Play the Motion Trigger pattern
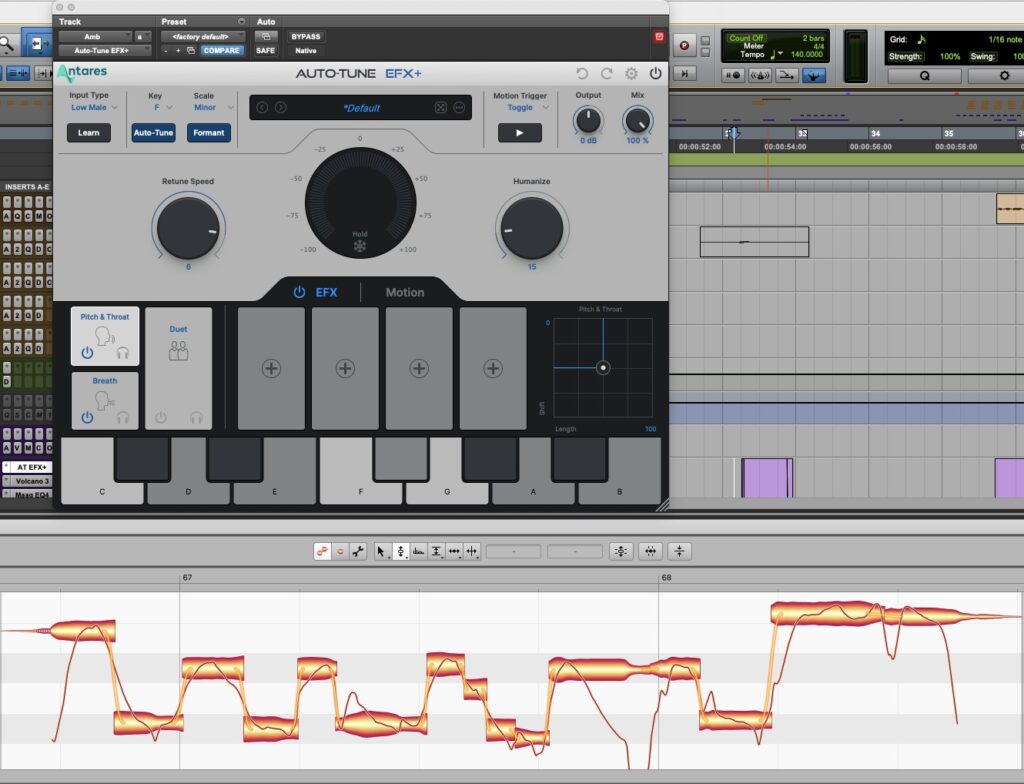 click(x=520, y=133)
